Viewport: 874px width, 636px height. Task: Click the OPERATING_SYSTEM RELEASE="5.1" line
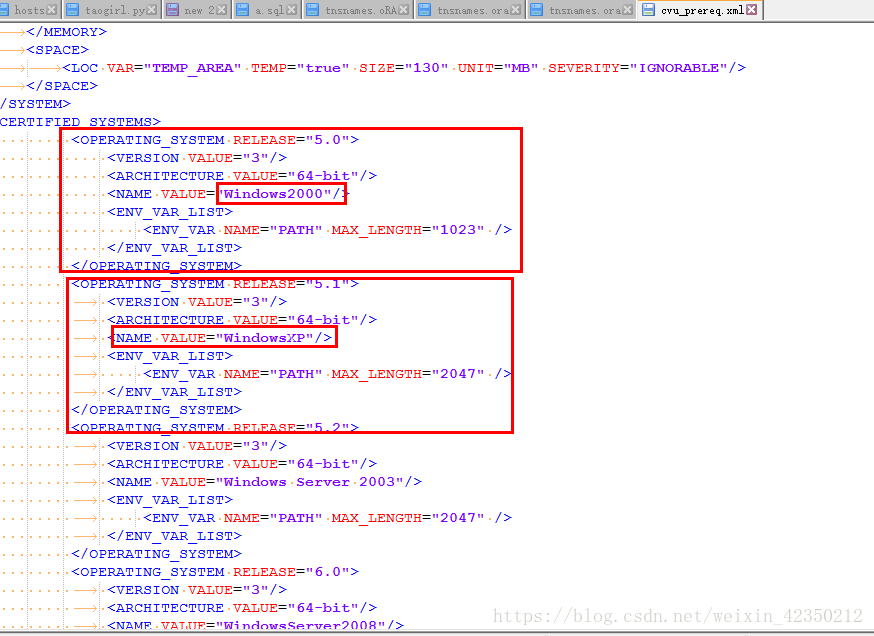(215, 284)
